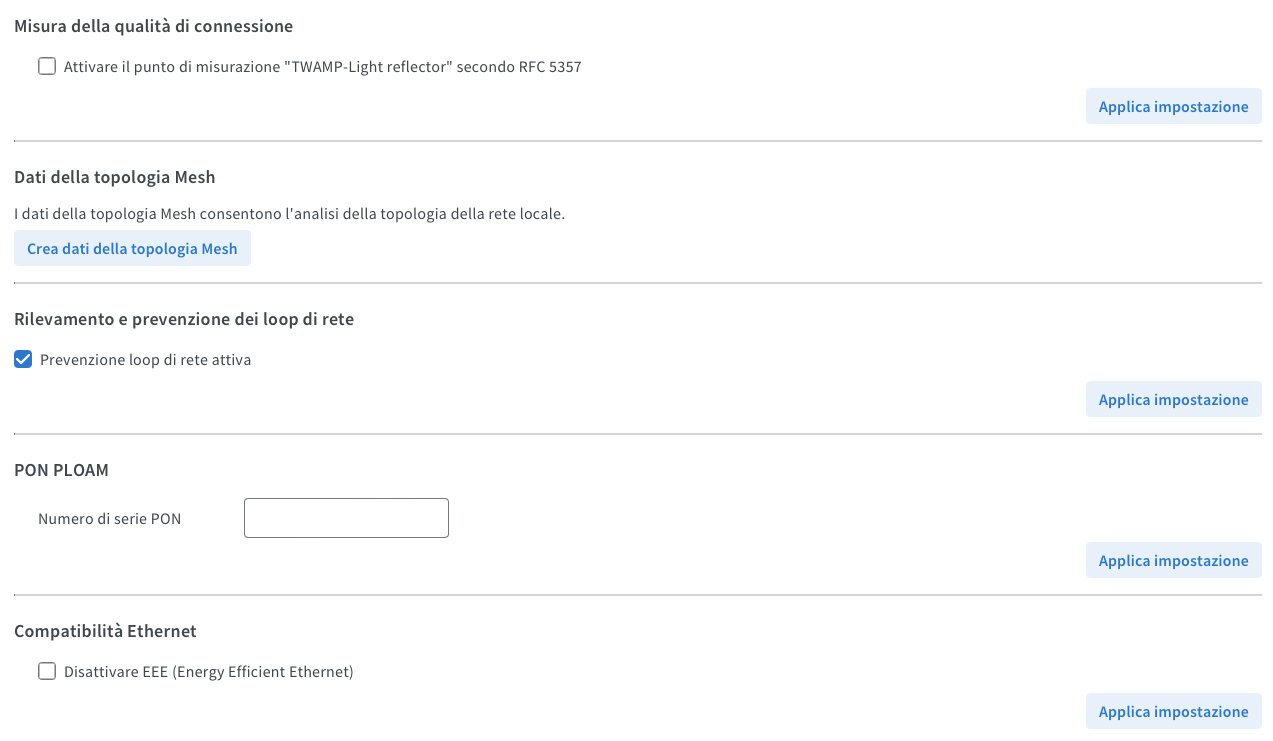Viewport: 1273px width, 741px height.
Task: Click the PON PLOAM section heading
Action: pos(61,469)
